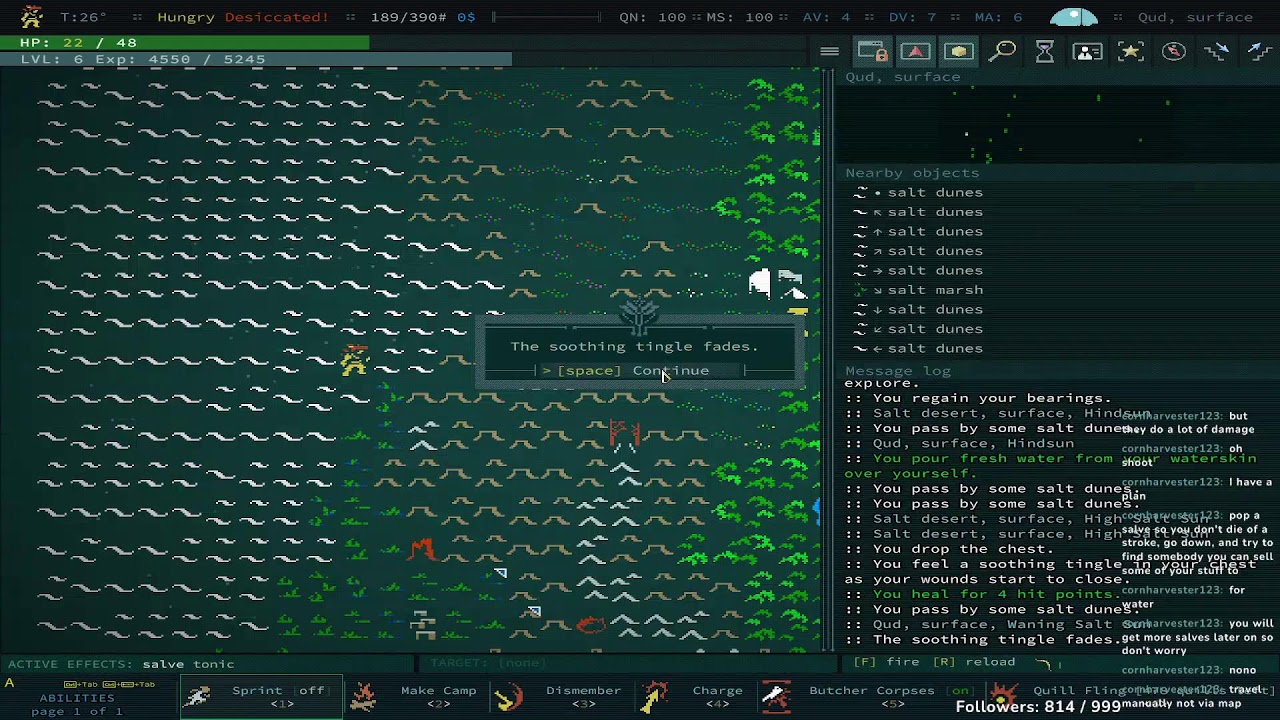1280x720 pixels.
Task: Click the player character portrait icon
Action: pos(32,16)
